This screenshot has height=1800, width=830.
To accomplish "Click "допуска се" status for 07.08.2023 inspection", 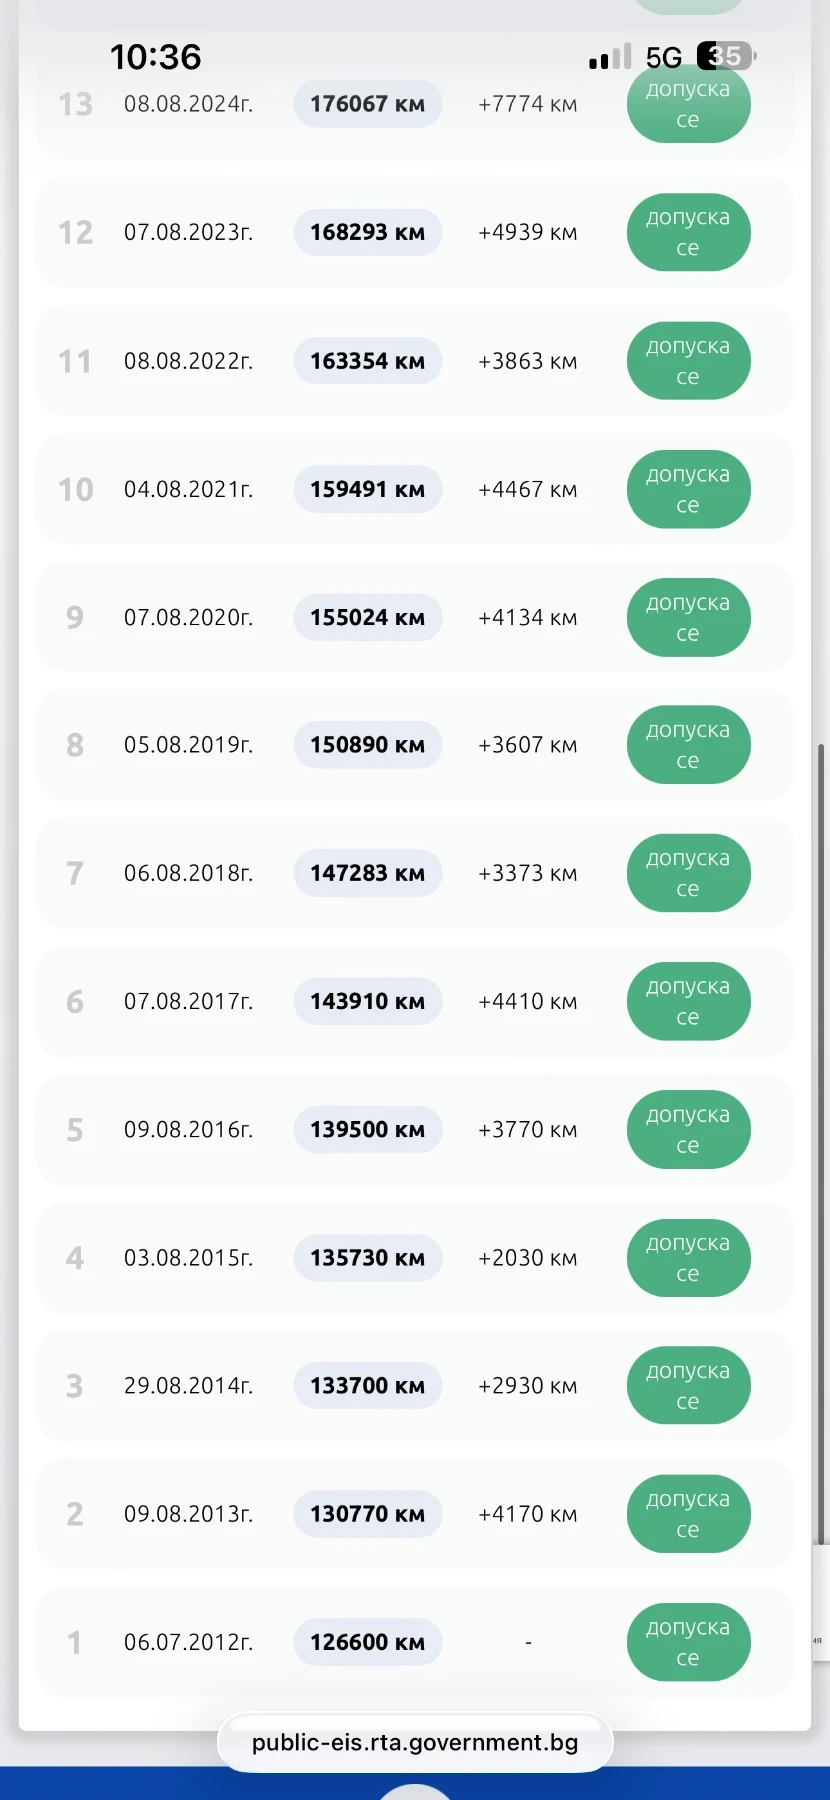I will tap(688, 232).
